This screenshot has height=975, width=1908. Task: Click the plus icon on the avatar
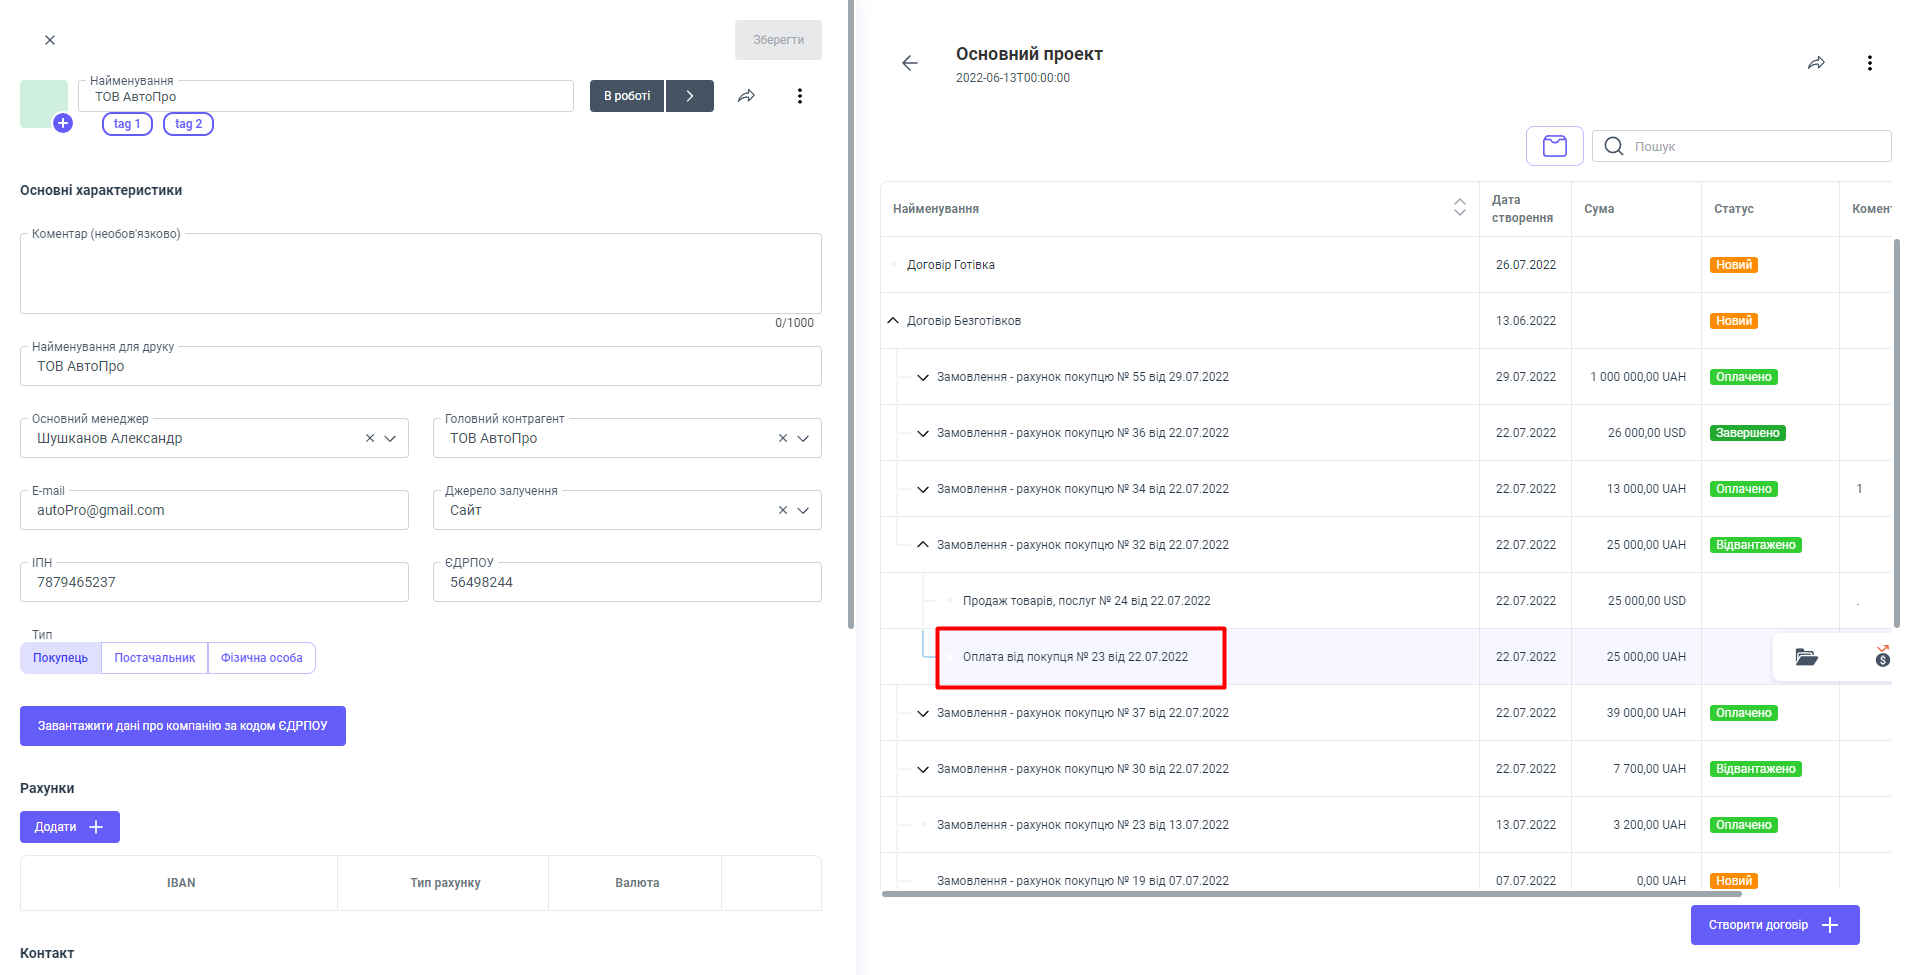63,123
